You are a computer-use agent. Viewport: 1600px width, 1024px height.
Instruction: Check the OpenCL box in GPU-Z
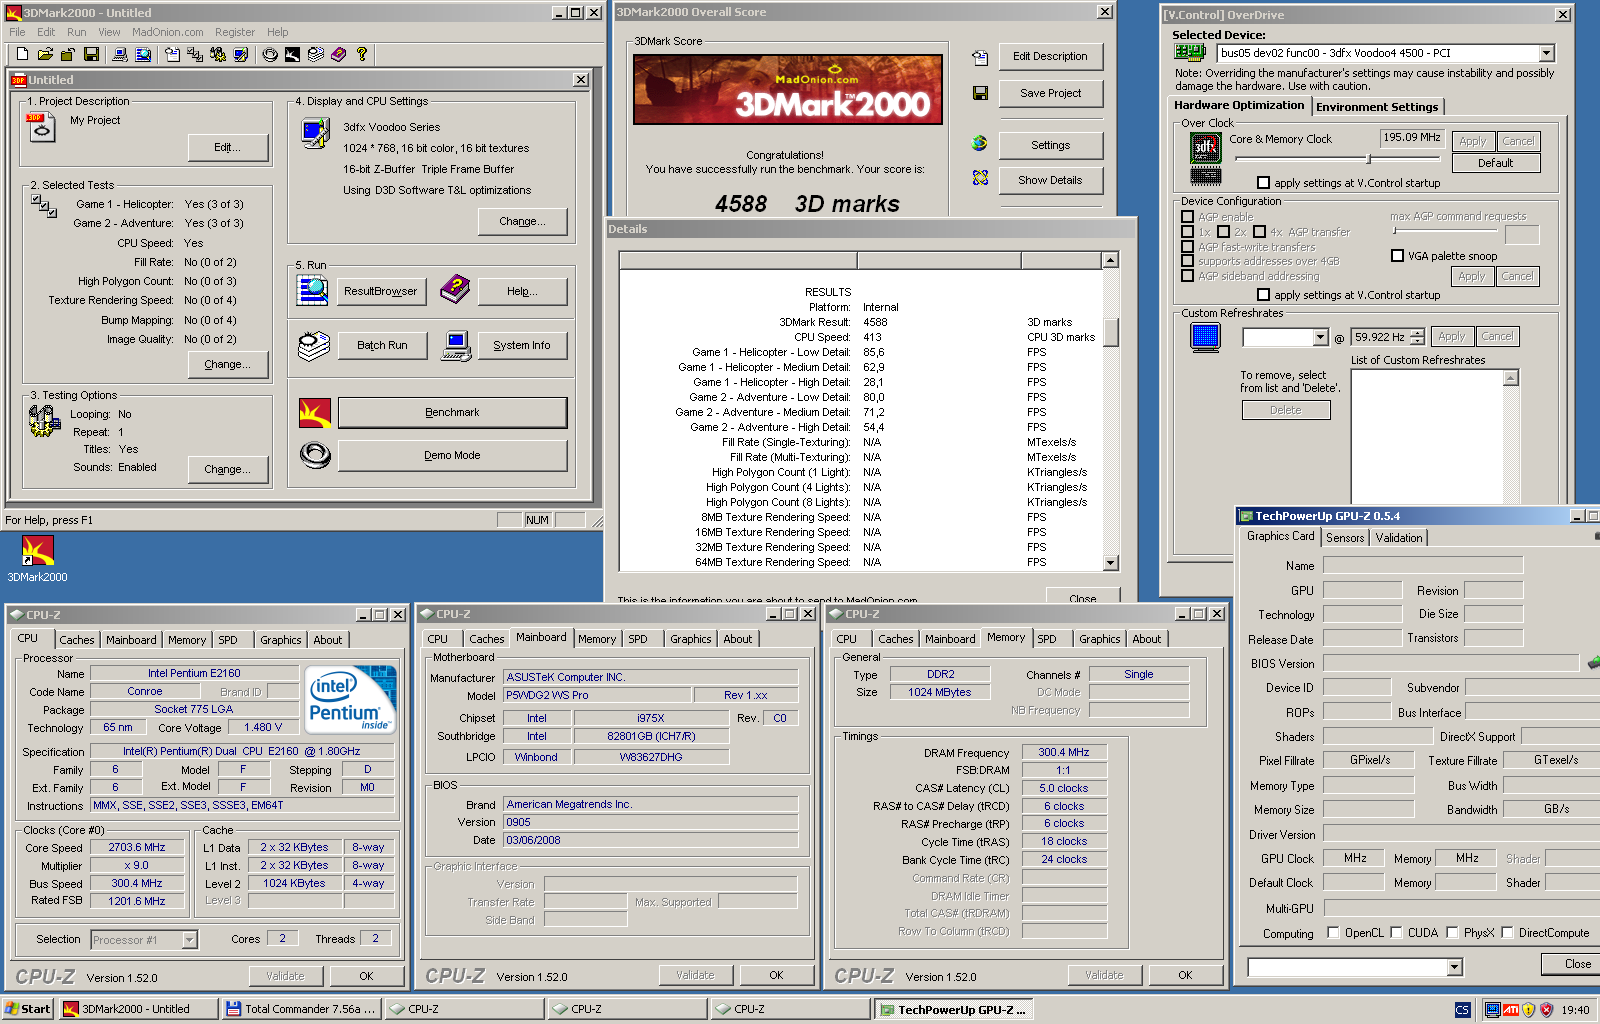pos(1333,933)
